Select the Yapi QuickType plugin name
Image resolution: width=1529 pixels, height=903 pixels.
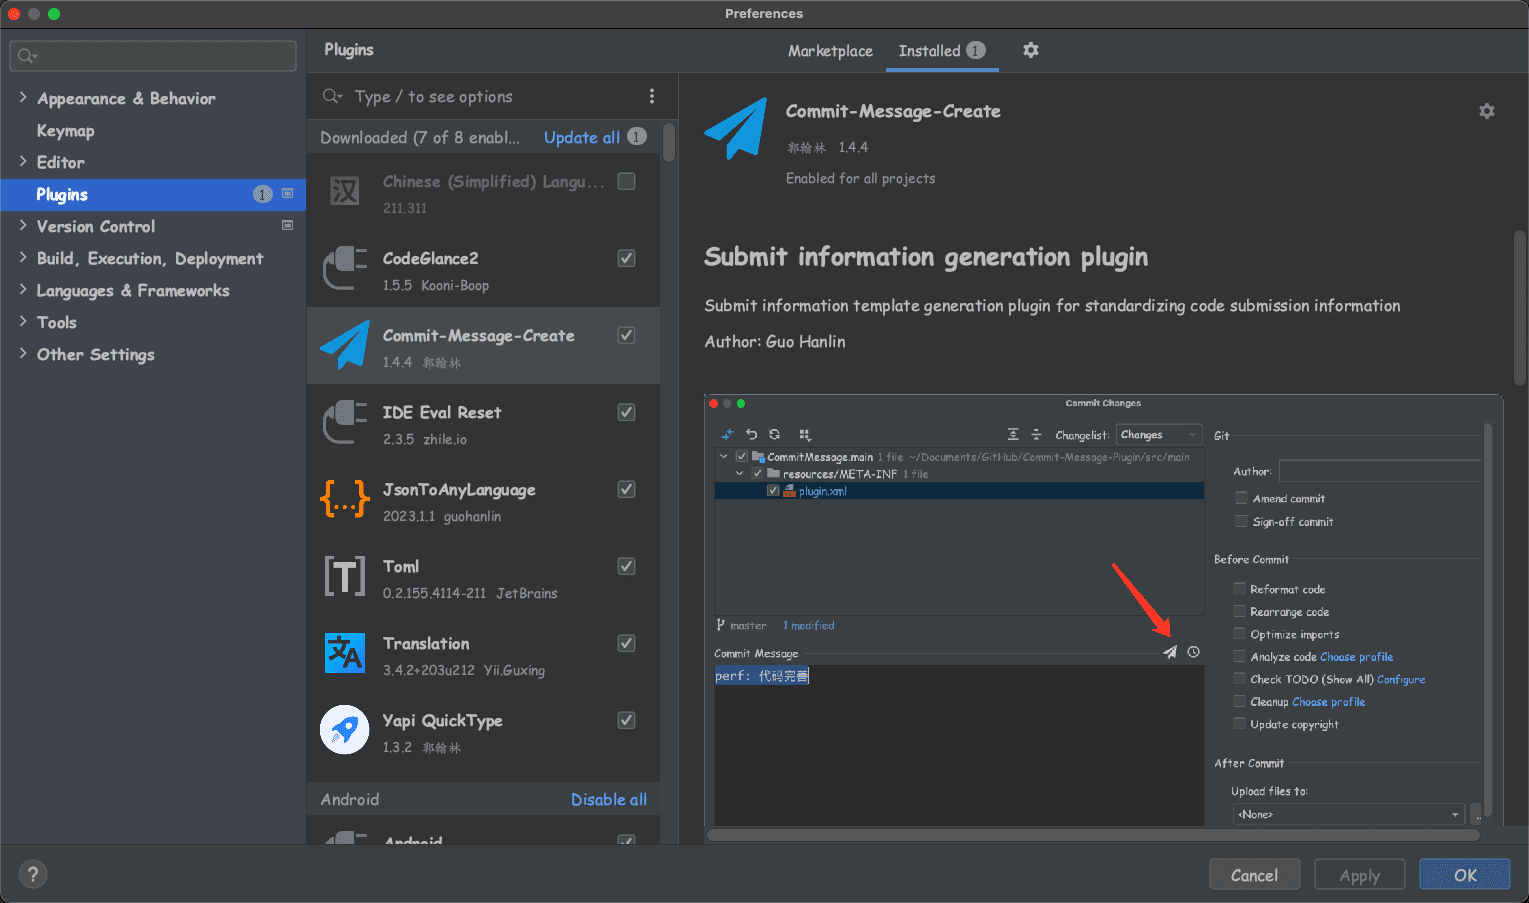tap(443, 720)
